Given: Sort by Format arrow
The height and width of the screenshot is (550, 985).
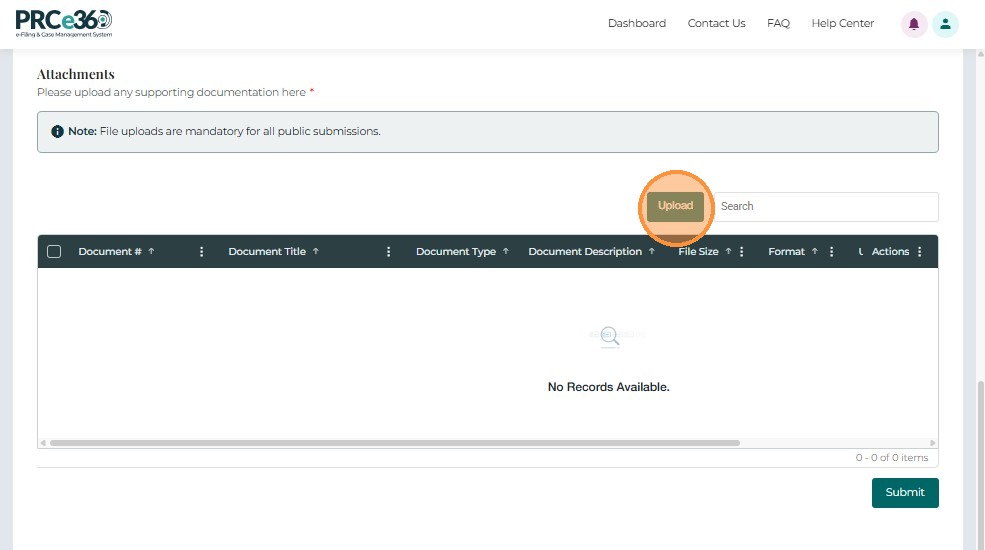Looking at the screenshot, I should point(815,251).
